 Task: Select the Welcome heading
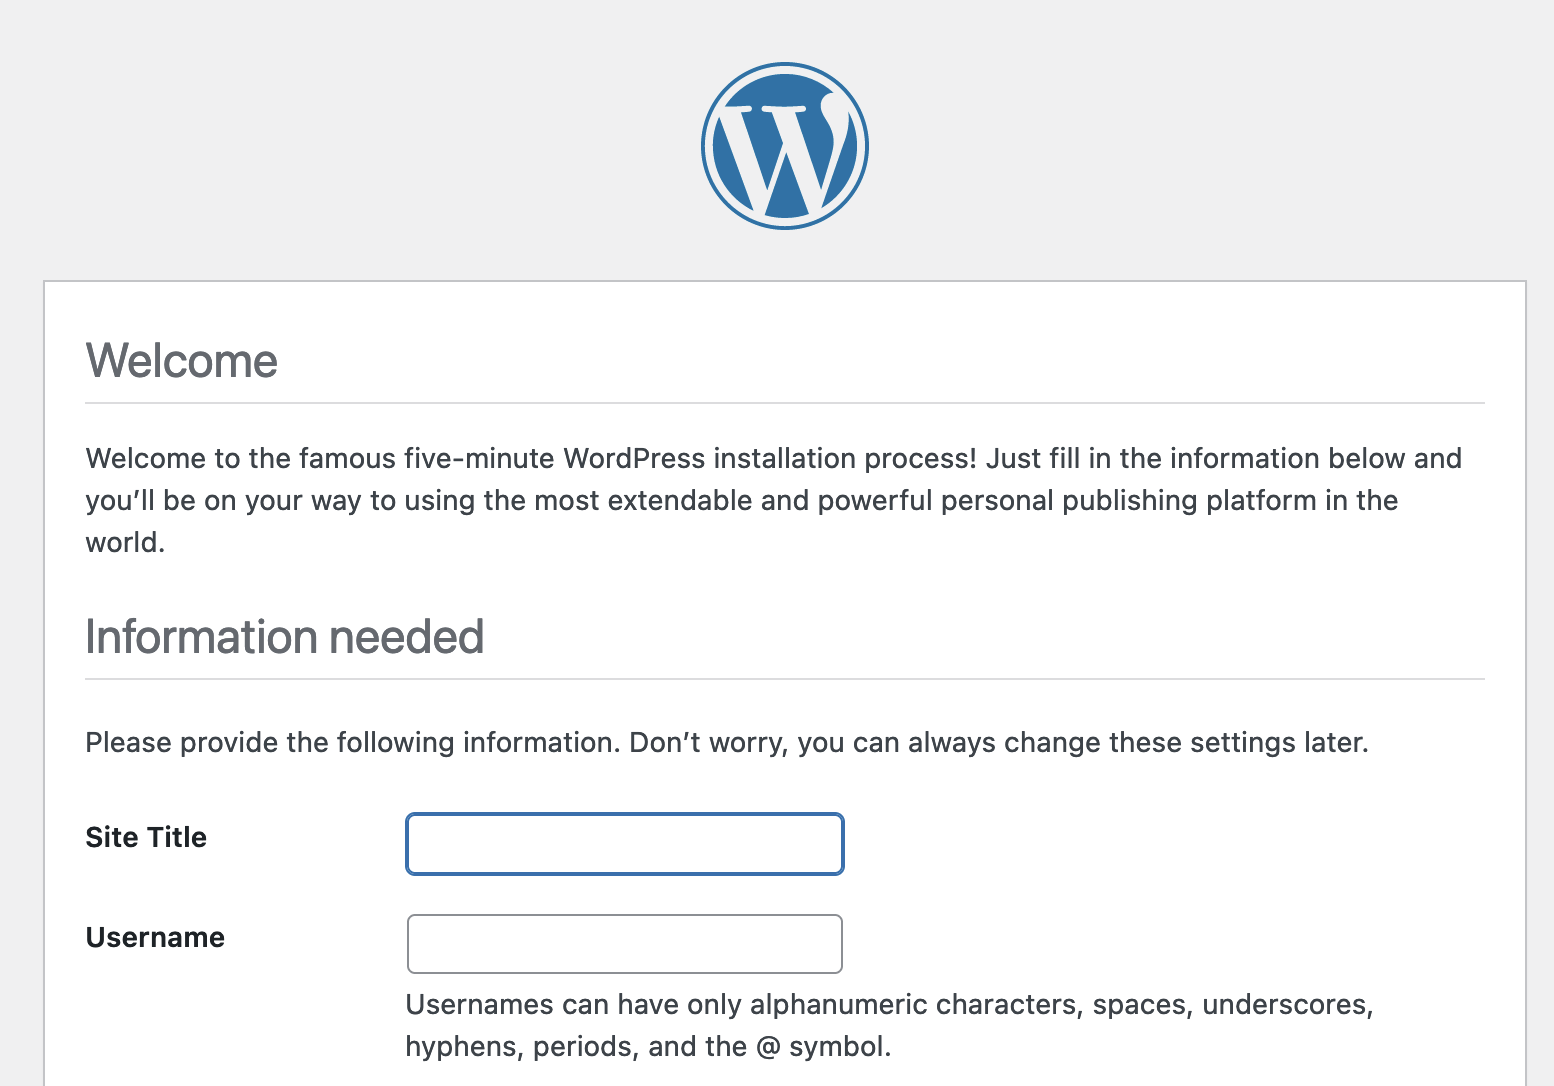[181, 360]
